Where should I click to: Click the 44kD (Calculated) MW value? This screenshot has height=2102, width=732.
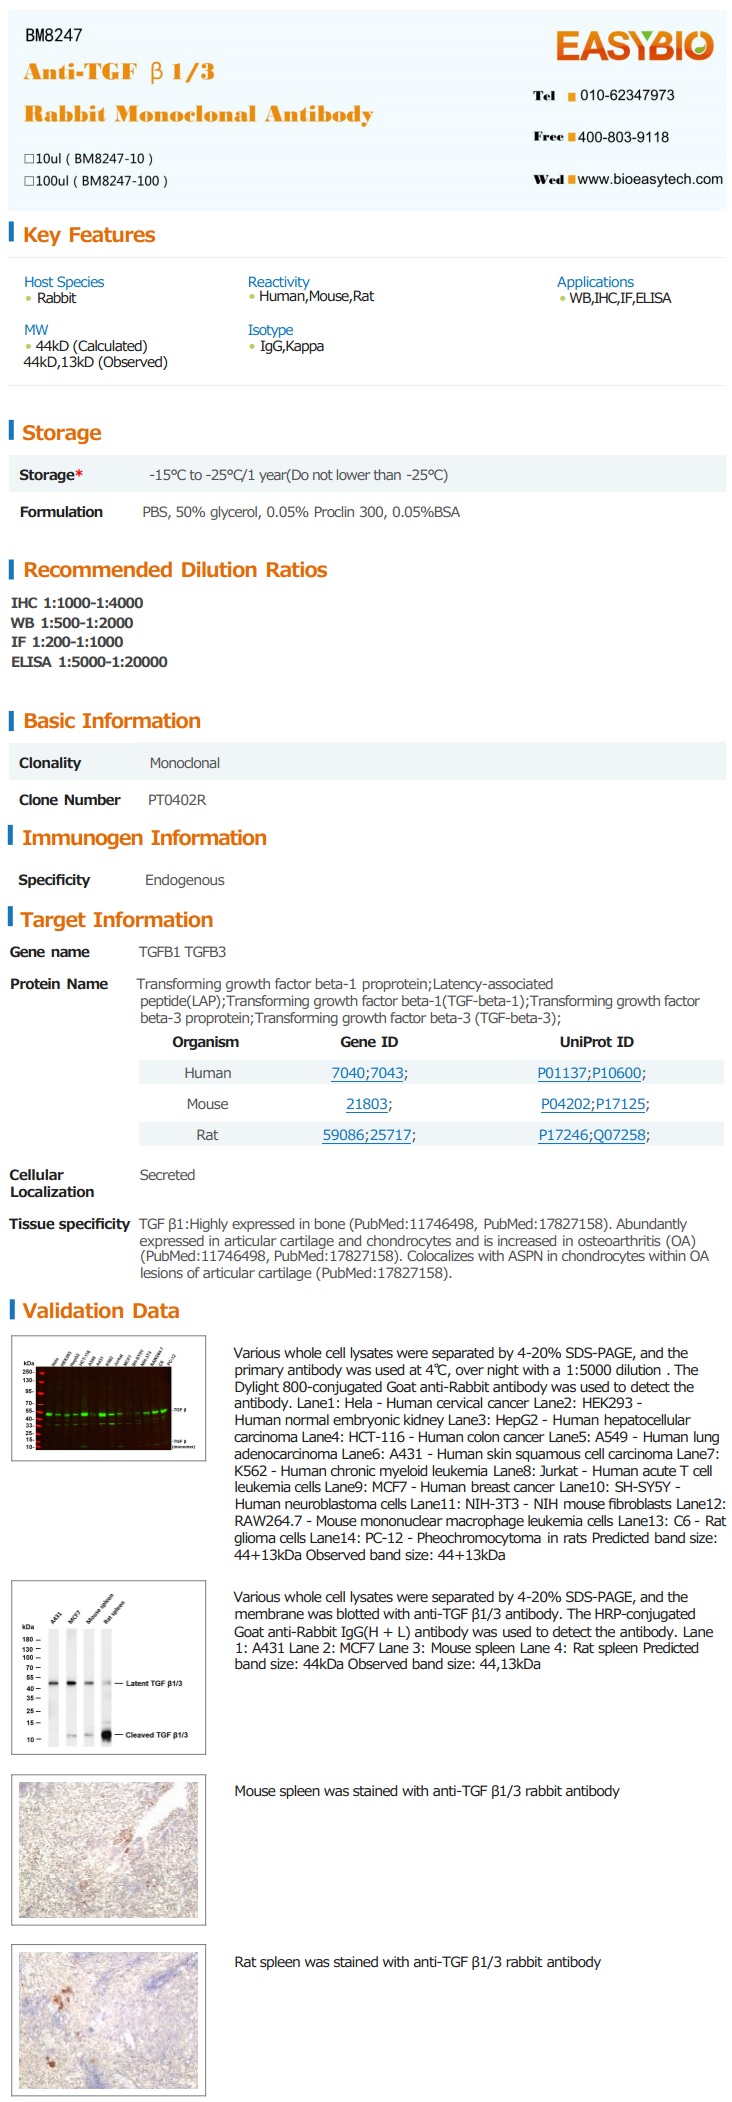click(x=91, y=346)
